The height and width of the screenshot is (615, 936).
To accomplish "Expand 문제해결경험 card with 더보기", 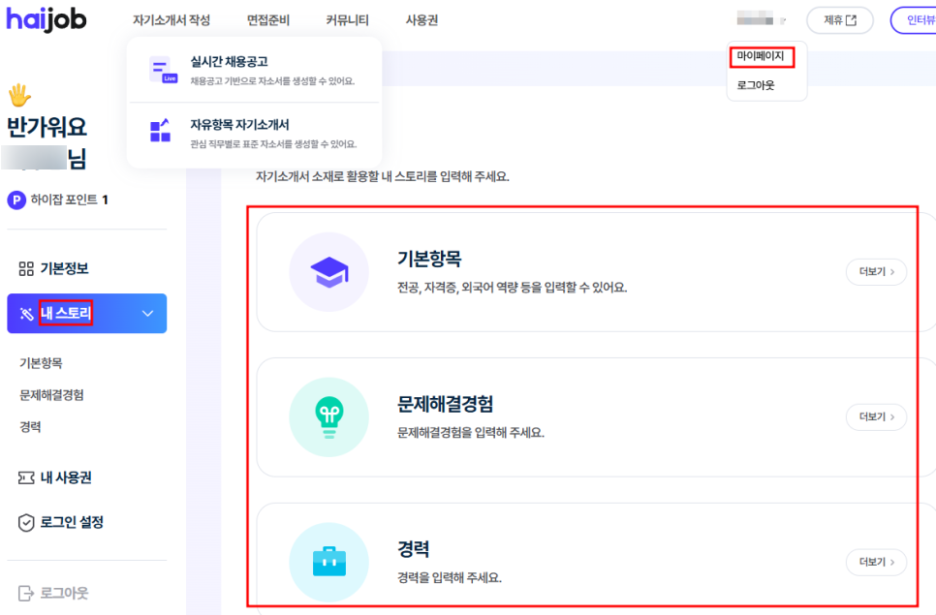I will point(876,417).
